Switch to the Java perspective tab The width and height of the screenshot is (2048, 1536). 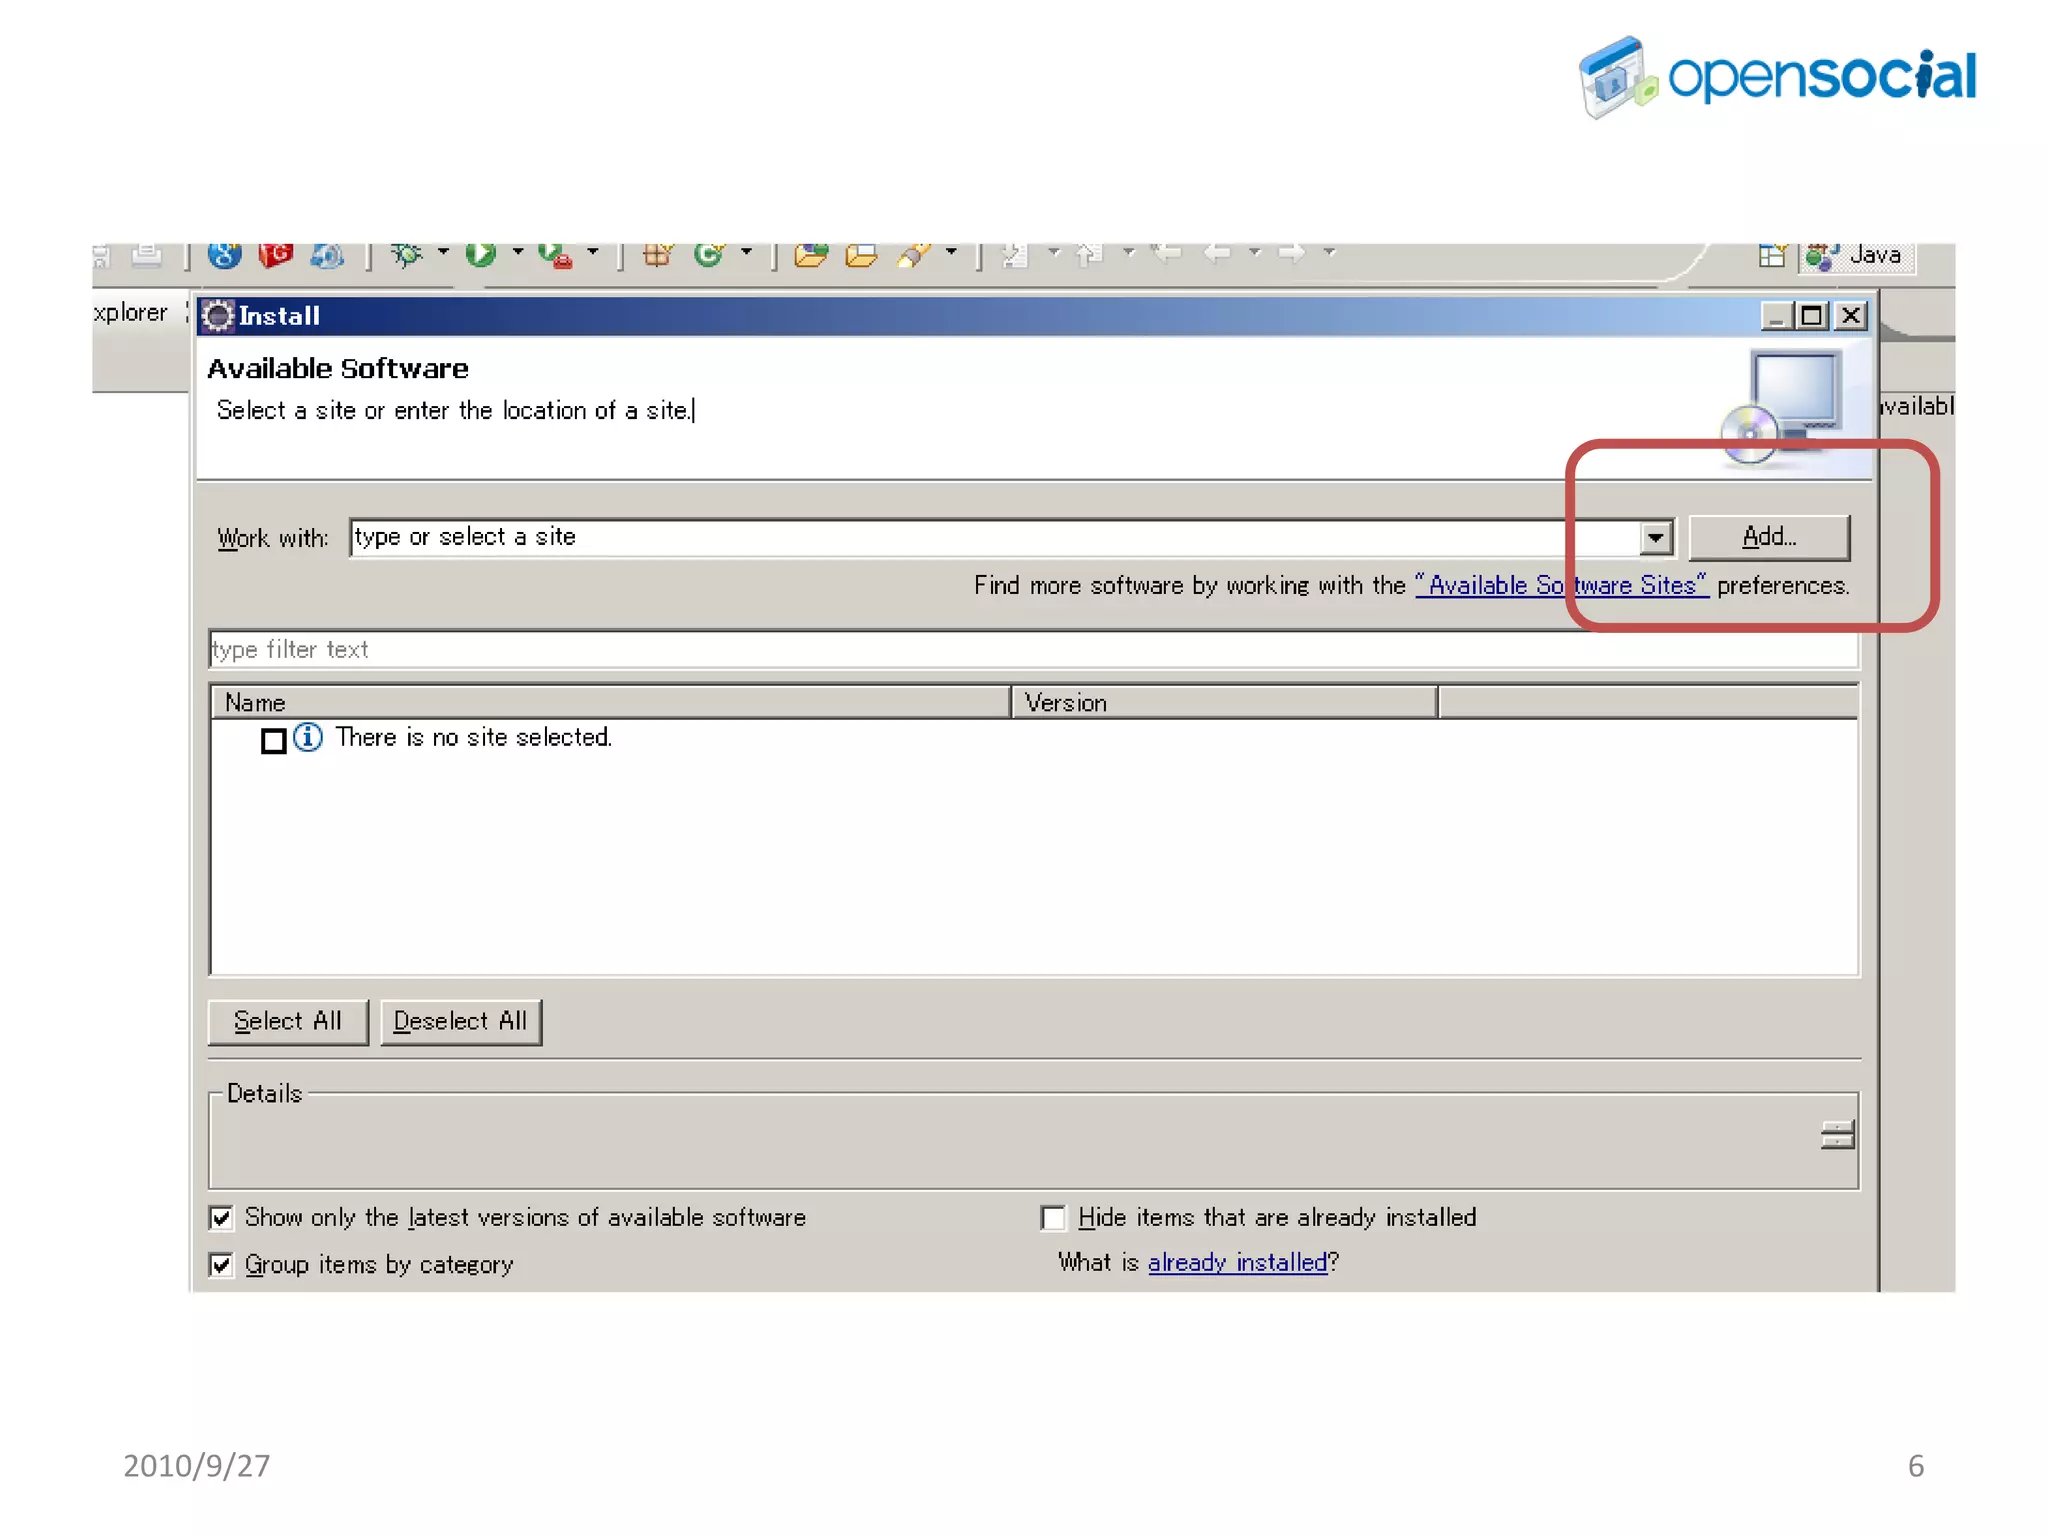point(1860,256)
